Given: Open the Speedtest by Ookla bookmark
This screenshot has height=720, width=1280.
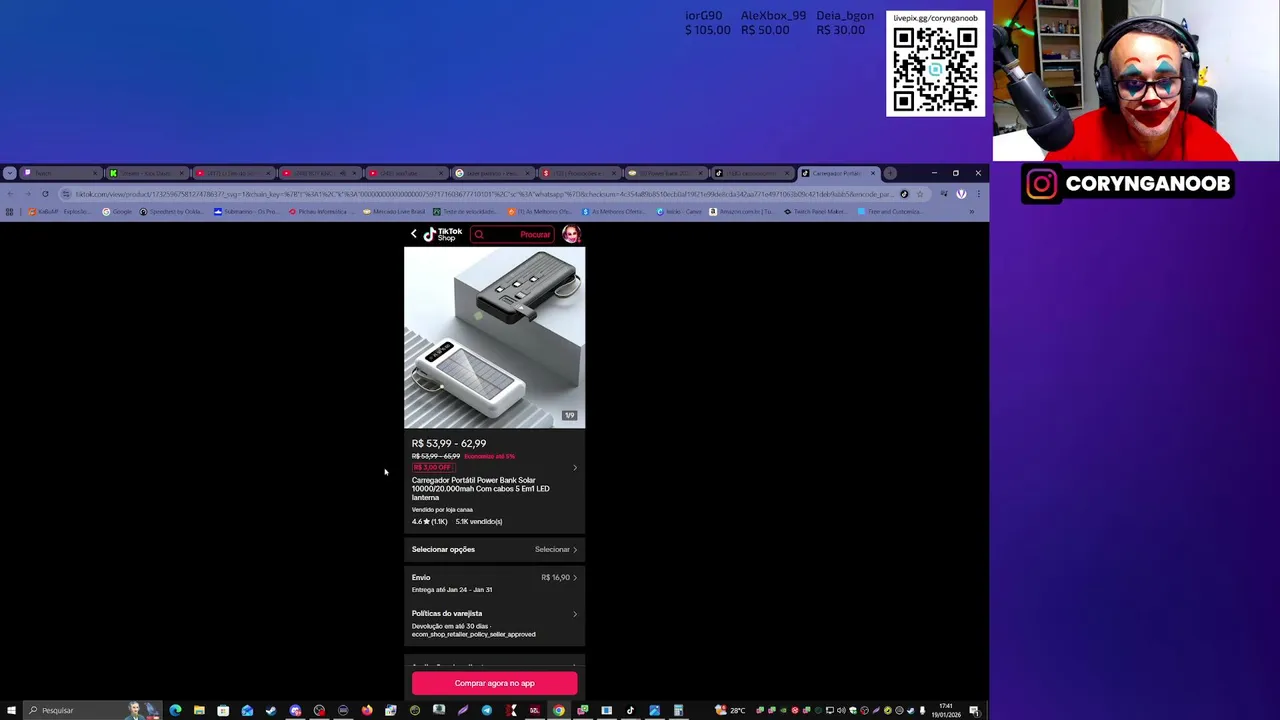Looking at the screenshot, I should pos(173,212).
